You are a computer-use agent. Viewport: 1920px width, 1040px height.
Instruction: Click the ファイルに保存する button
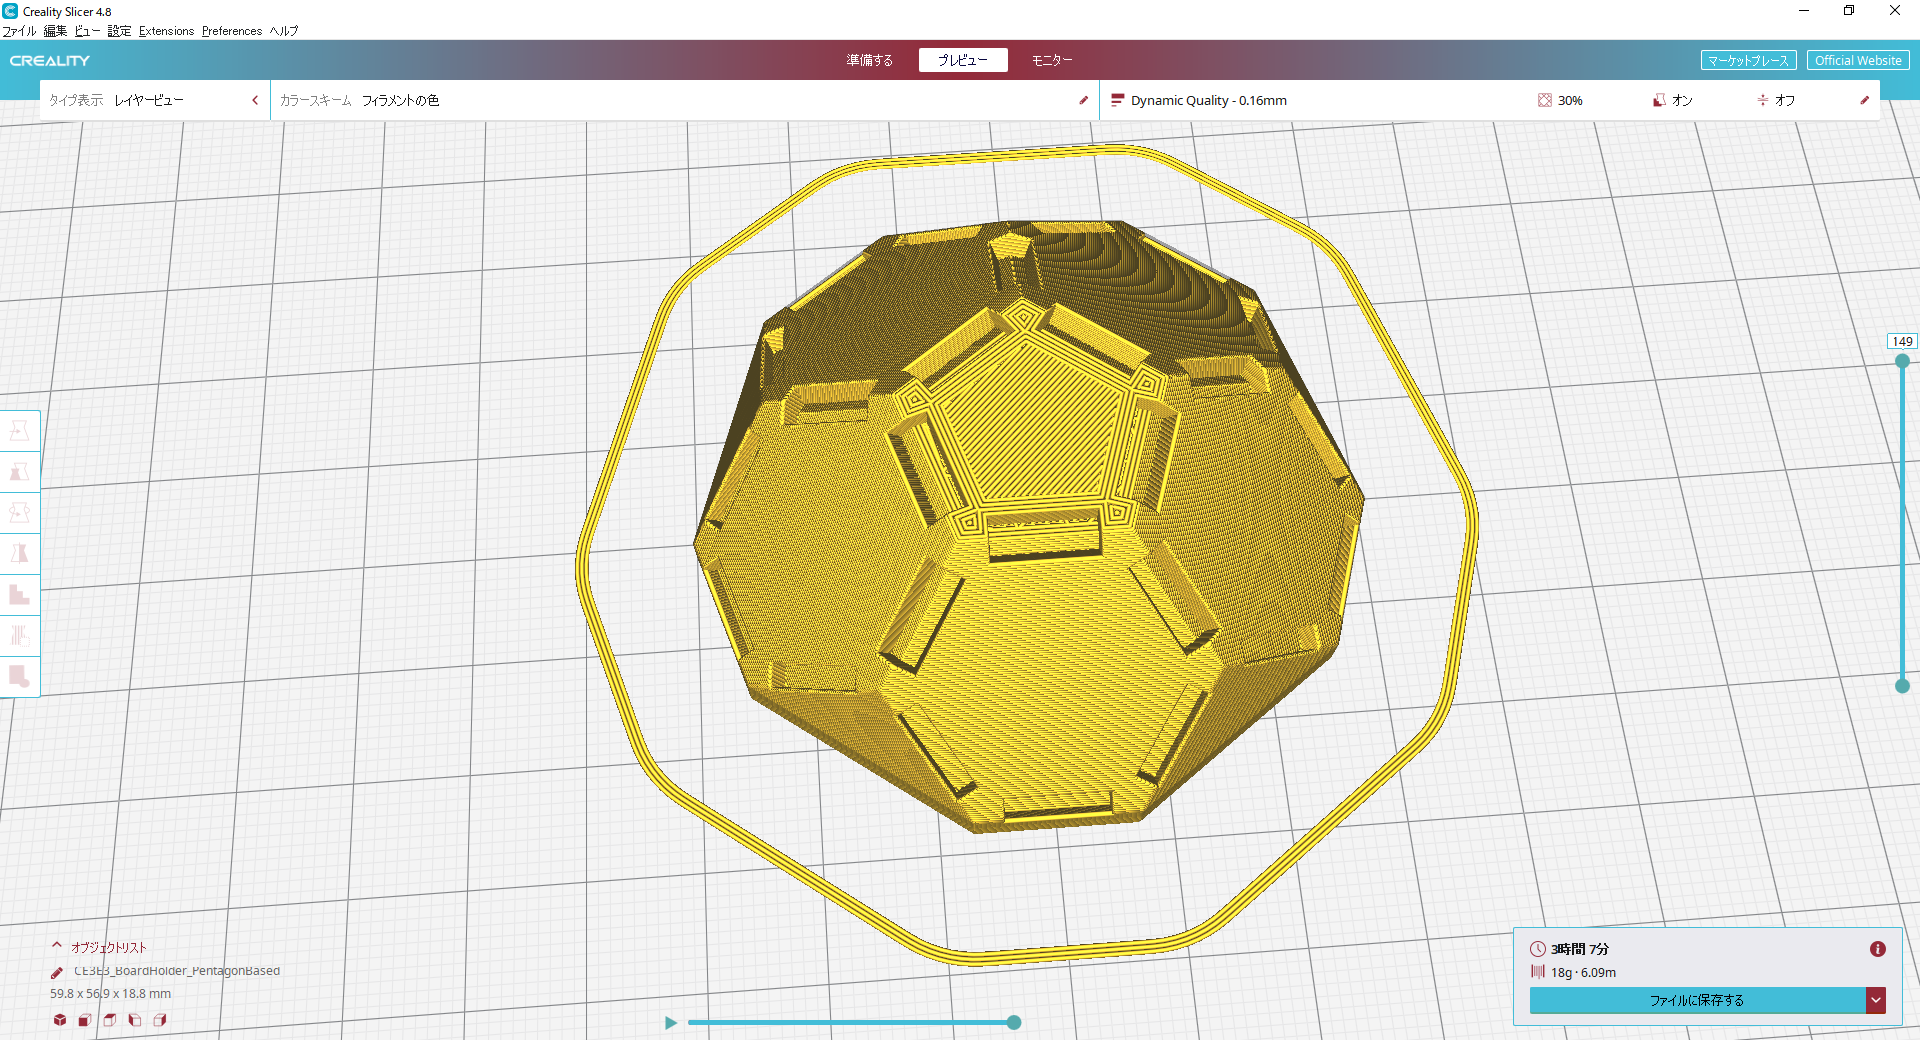tap(1696, 1000)
